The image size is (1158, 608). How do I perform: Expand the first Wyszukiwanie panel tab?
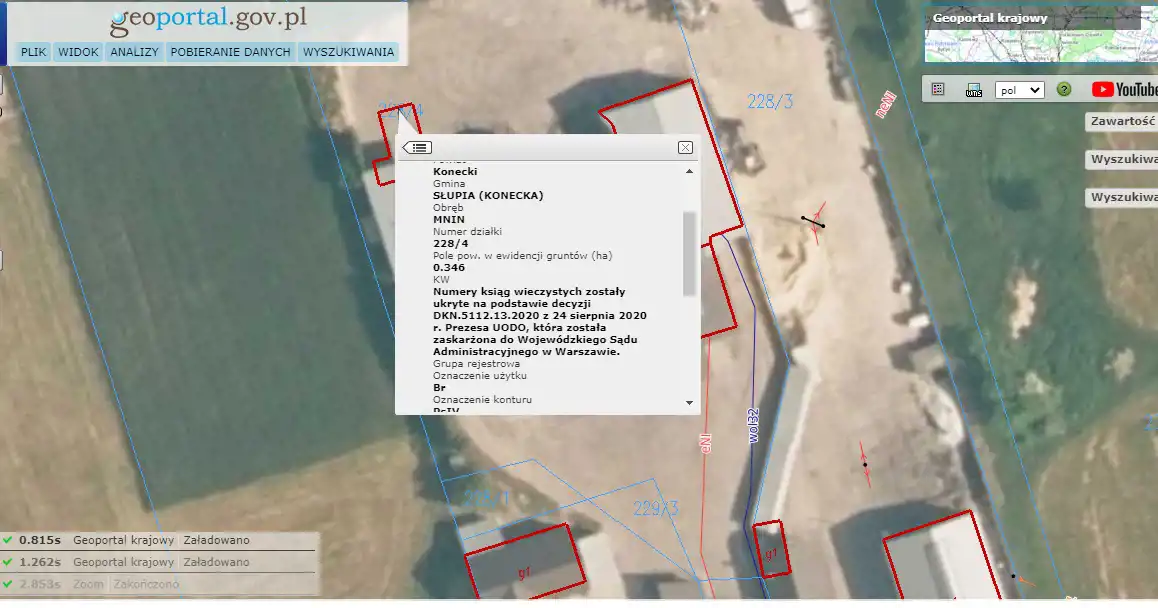[1122, 159]
